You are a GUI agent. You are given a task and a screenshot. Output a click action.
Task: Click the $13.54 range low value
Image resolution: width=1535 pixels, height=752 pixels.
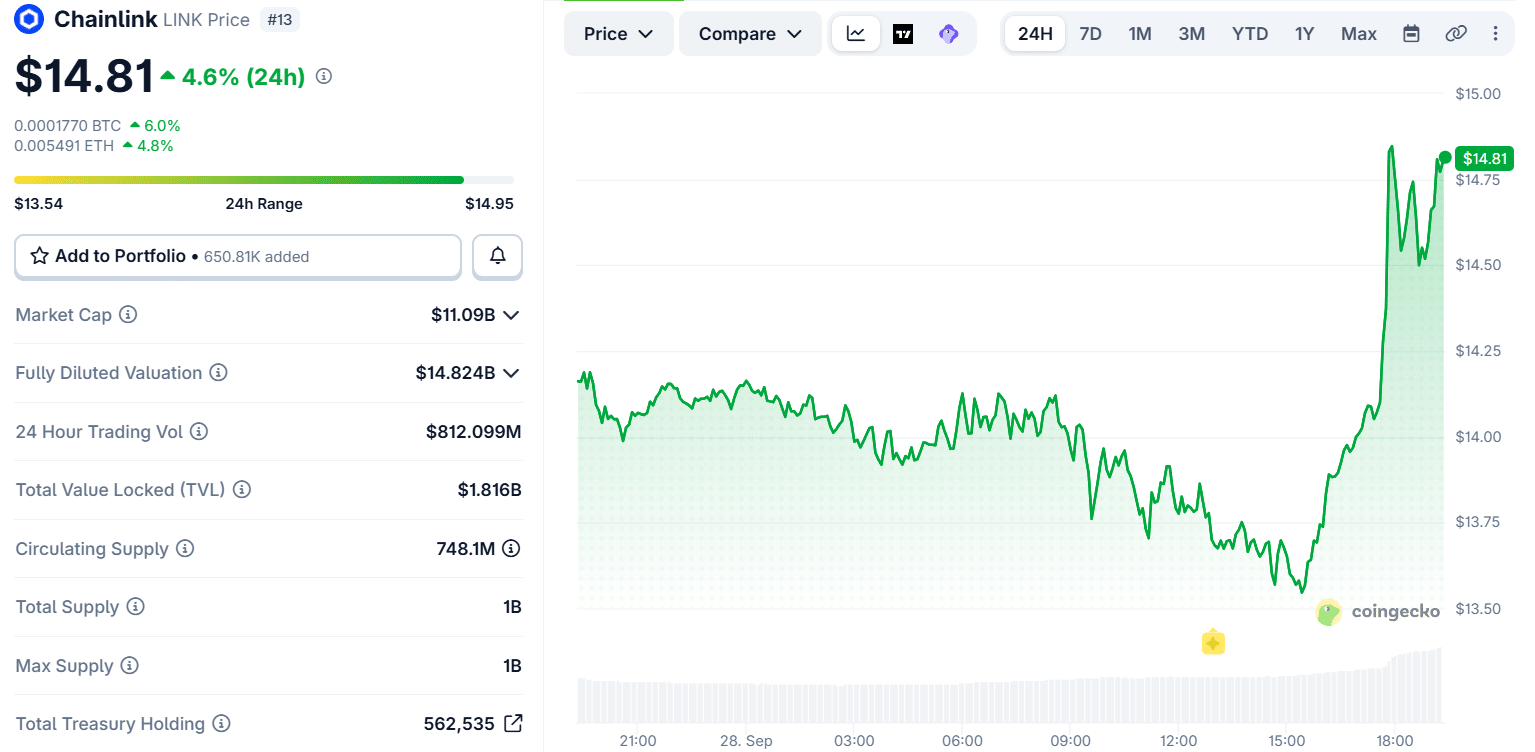[x=39, y=204]
